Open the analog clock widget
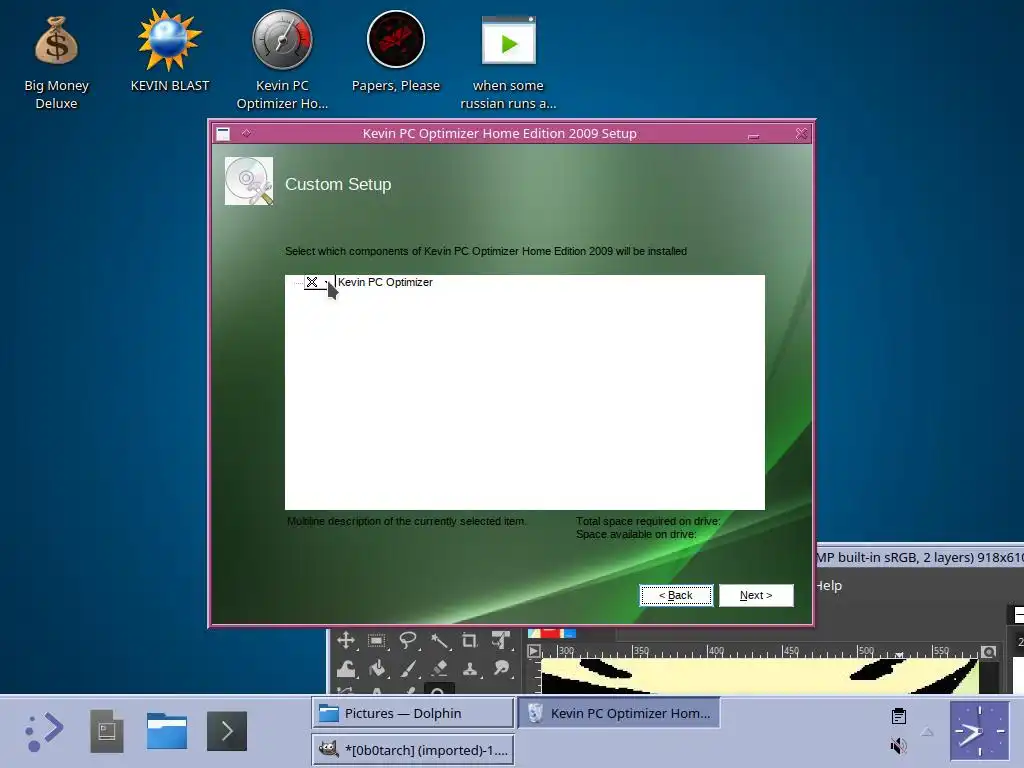Image resolution: width=1024 pixels, height=768 pixels. [x=980, y=731]
